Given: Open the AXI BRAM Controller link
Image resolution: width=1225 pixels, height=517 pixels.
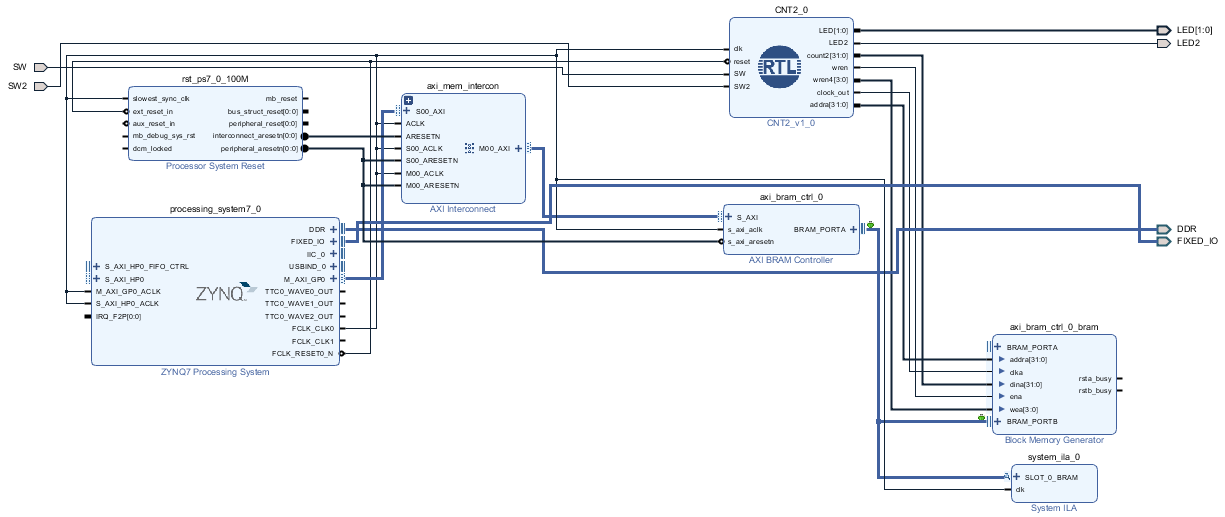Looking at the screenshot, I should tap(791, 260).
